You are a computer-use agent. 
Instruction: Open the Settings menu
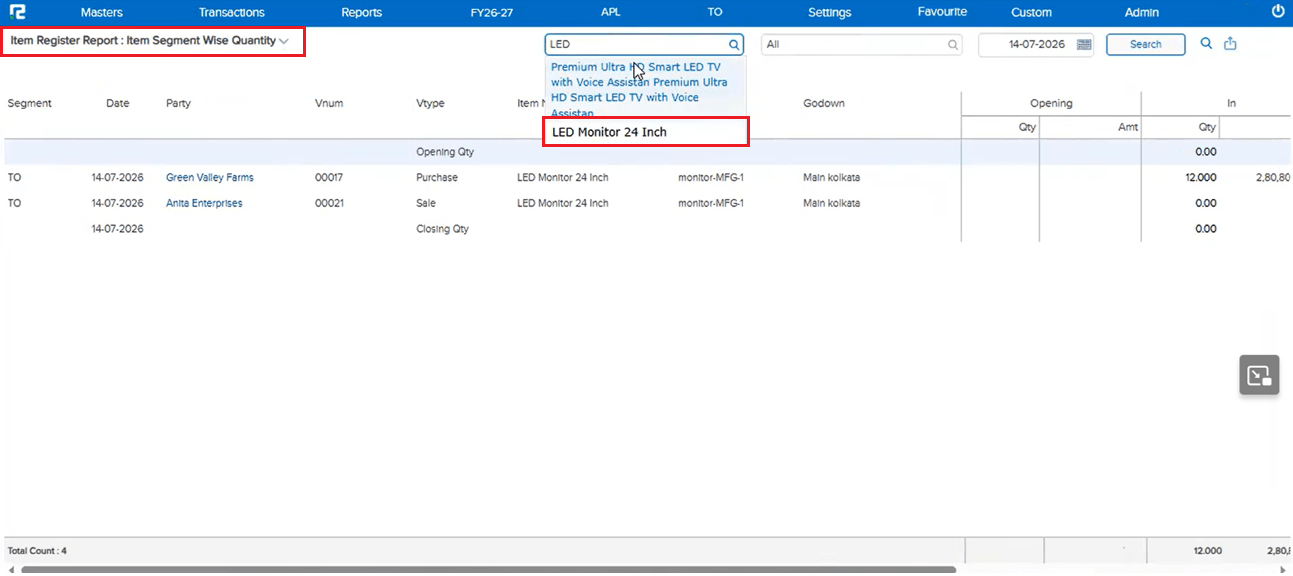tap(830, 13)
